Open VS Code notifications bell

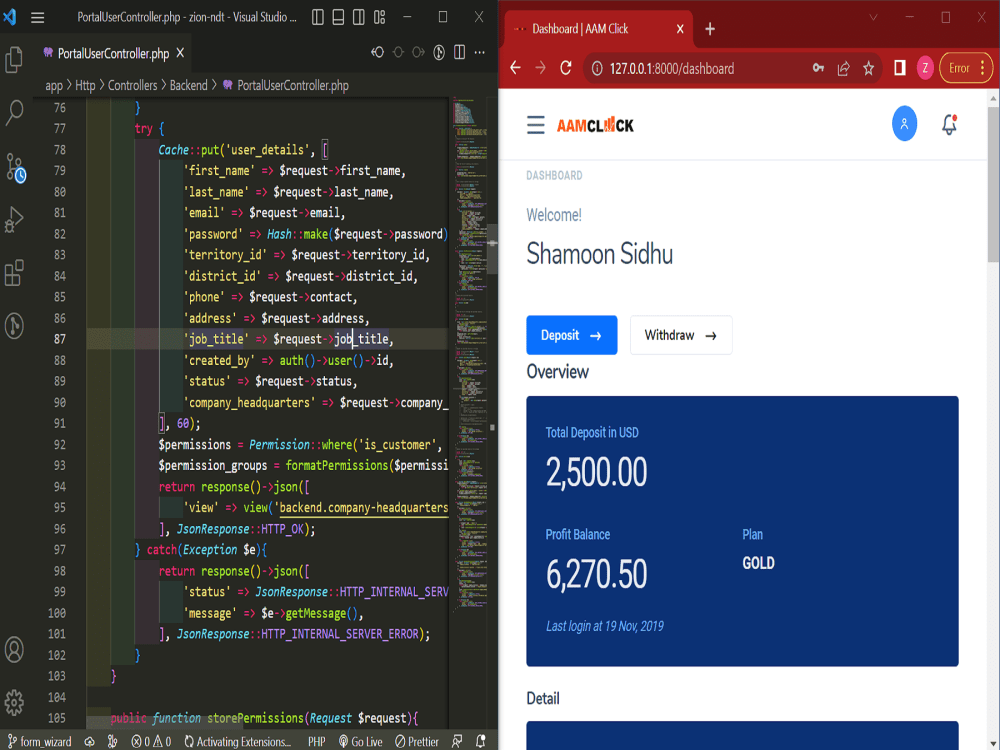pyautogui.click(x=481, y=742)
